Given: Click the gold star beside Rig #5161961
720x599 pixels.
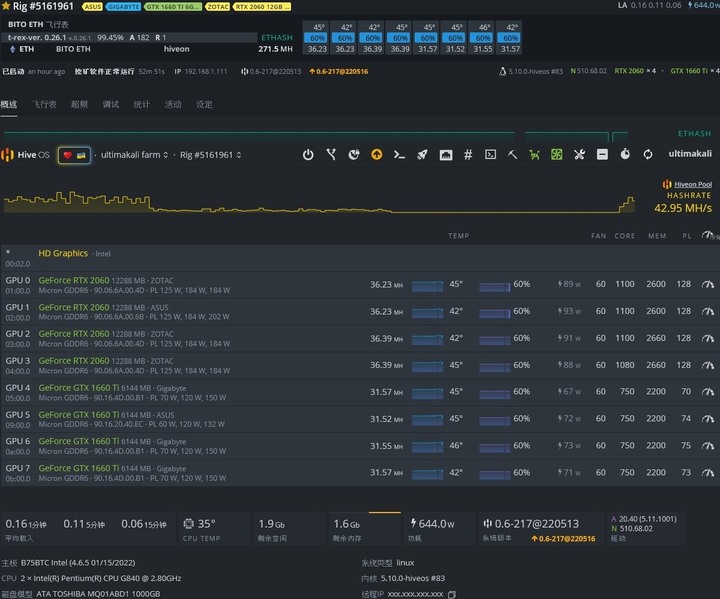Looking at the screenshot, I should point(6,6).
